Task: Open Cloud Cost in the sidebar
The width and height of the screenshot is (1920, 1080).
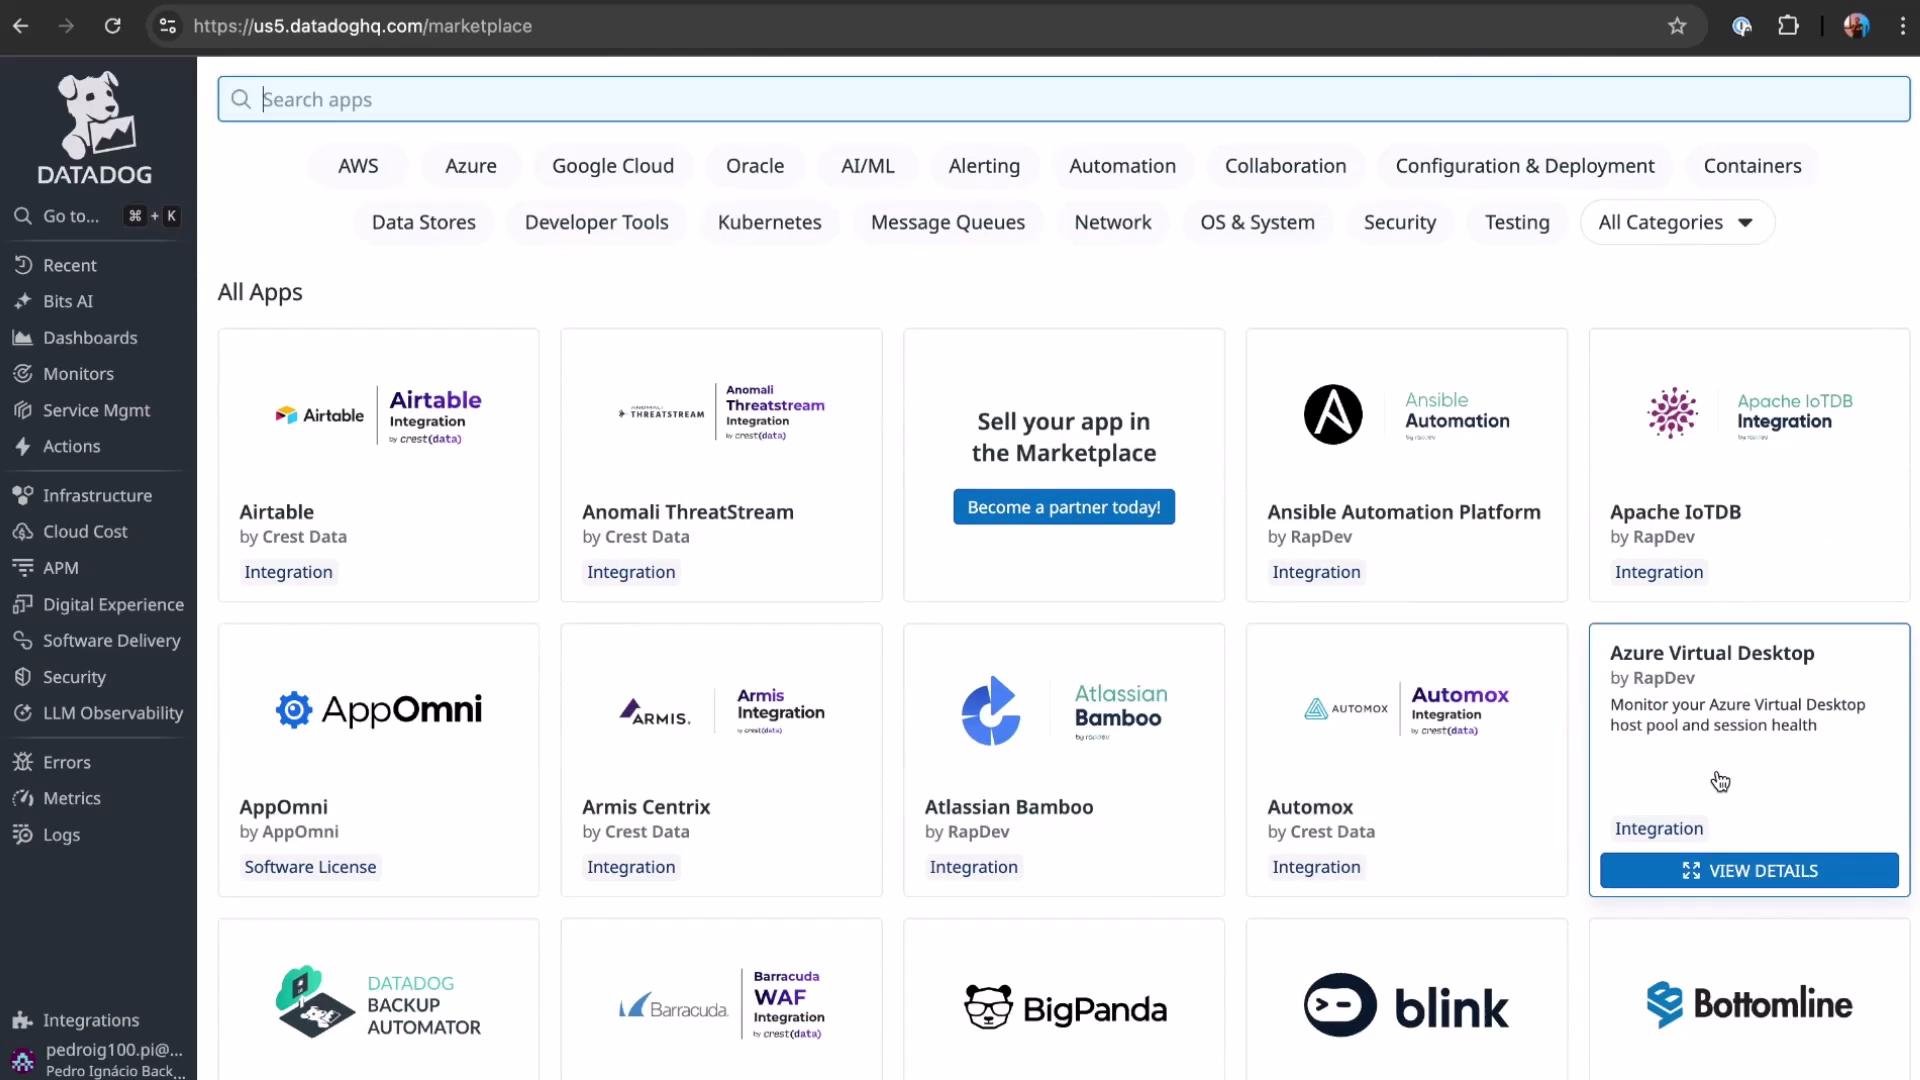Action: (85, 531)
